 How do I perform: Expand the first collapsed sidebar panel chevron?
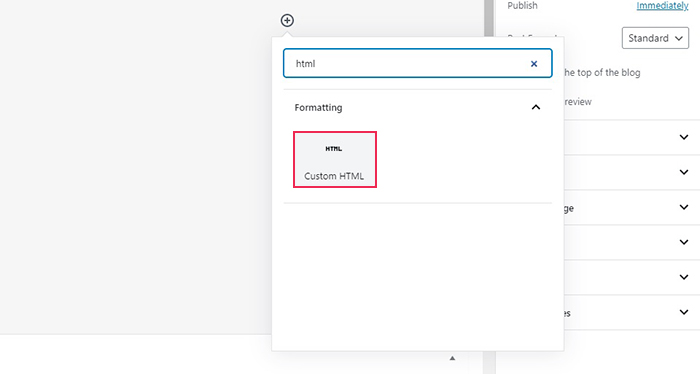(684, 137)
